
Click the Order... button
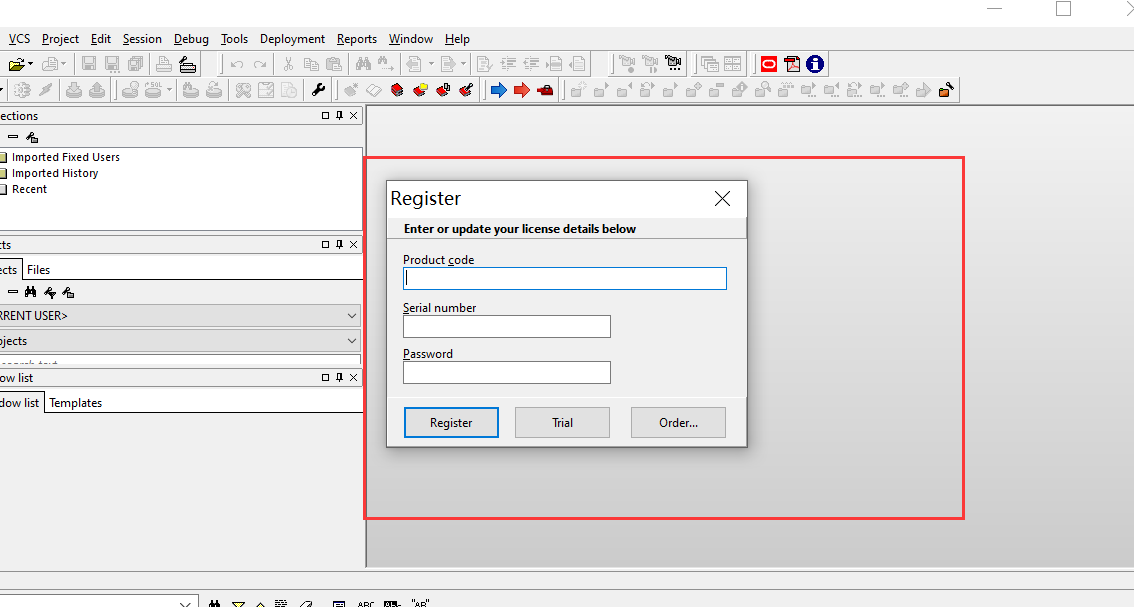[678, 423]
